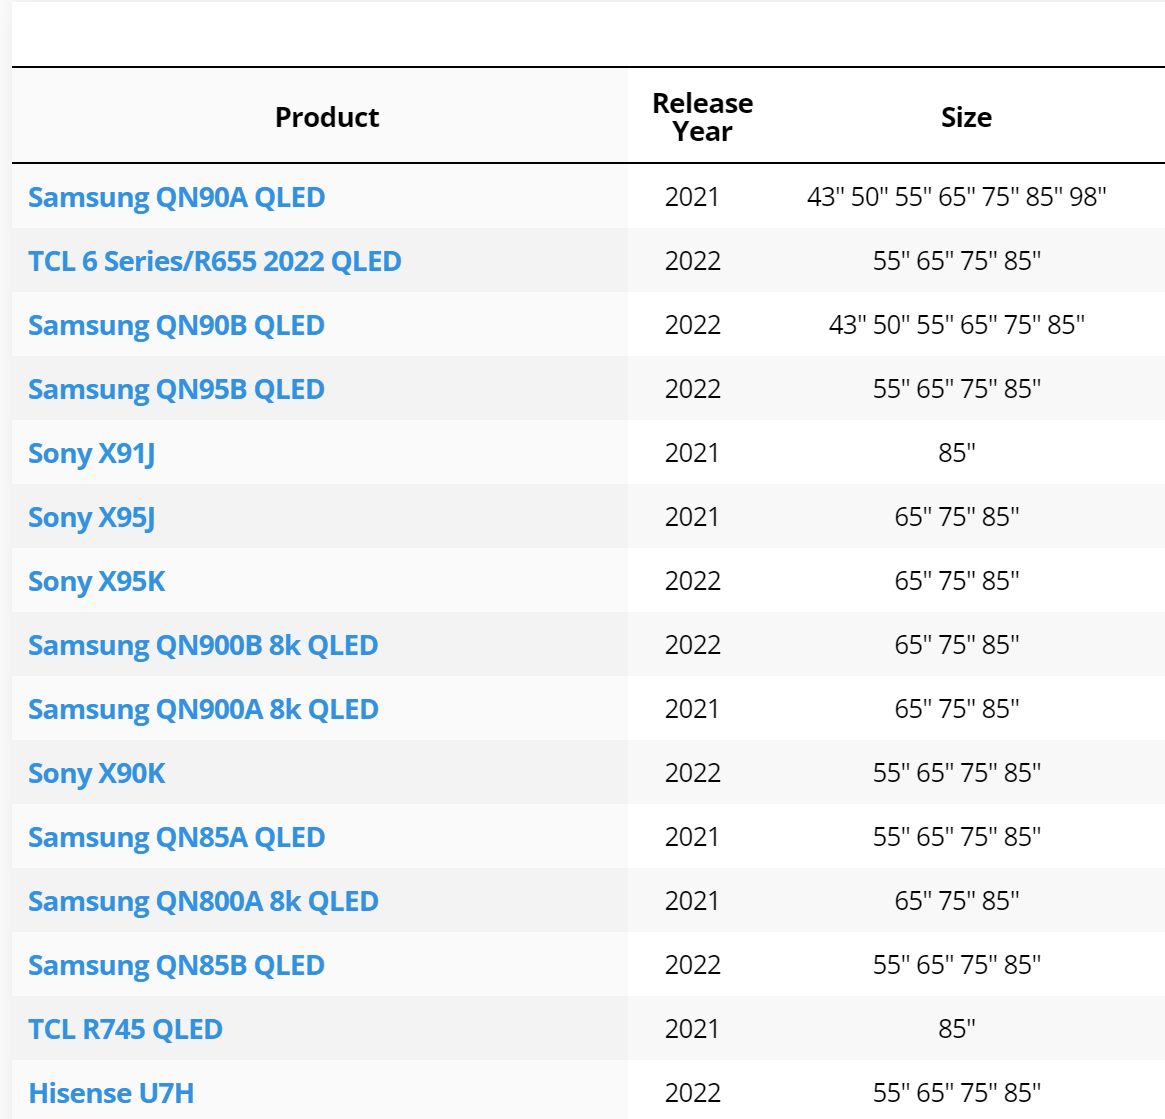Screen dimensions: 1165x1119
Task: Open the Sony X95K link
Action: tap(97, 581)
